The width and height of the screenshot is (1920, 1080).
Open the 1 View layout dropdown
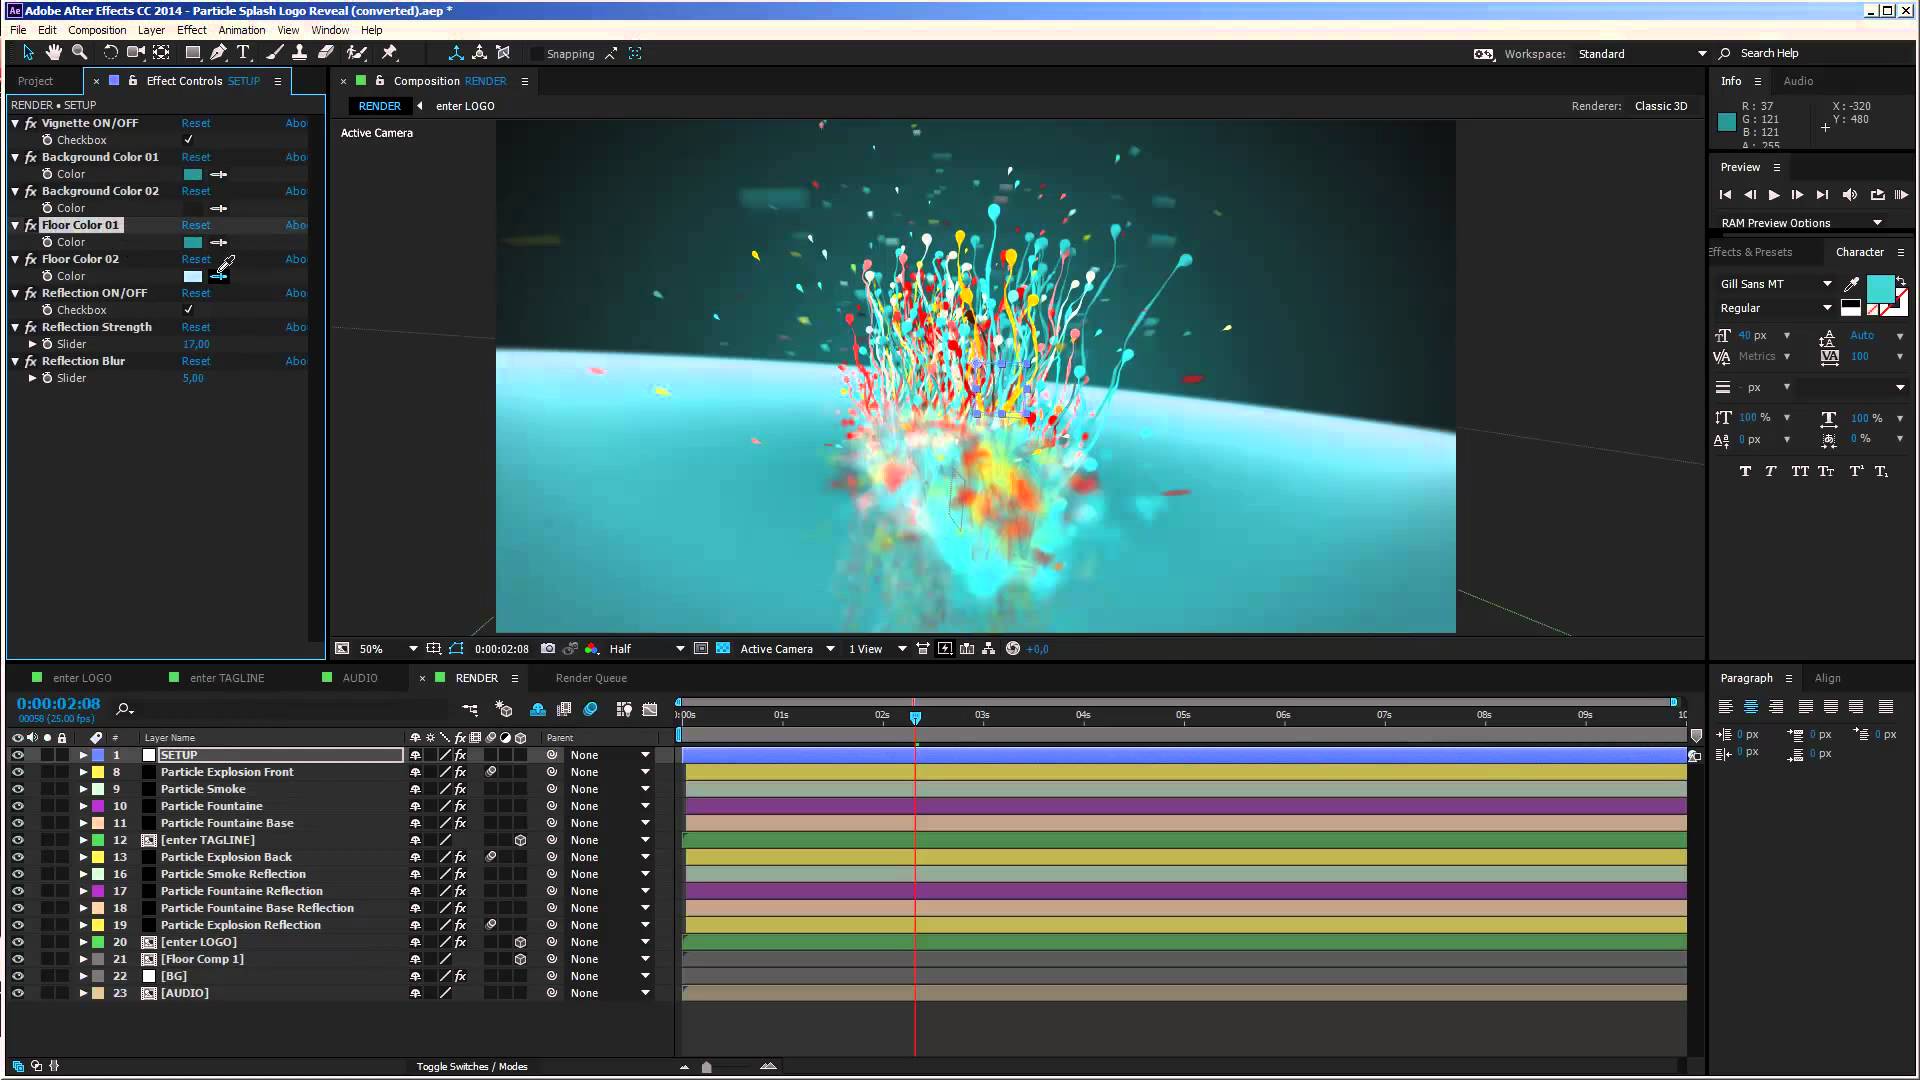click(877, 649)
